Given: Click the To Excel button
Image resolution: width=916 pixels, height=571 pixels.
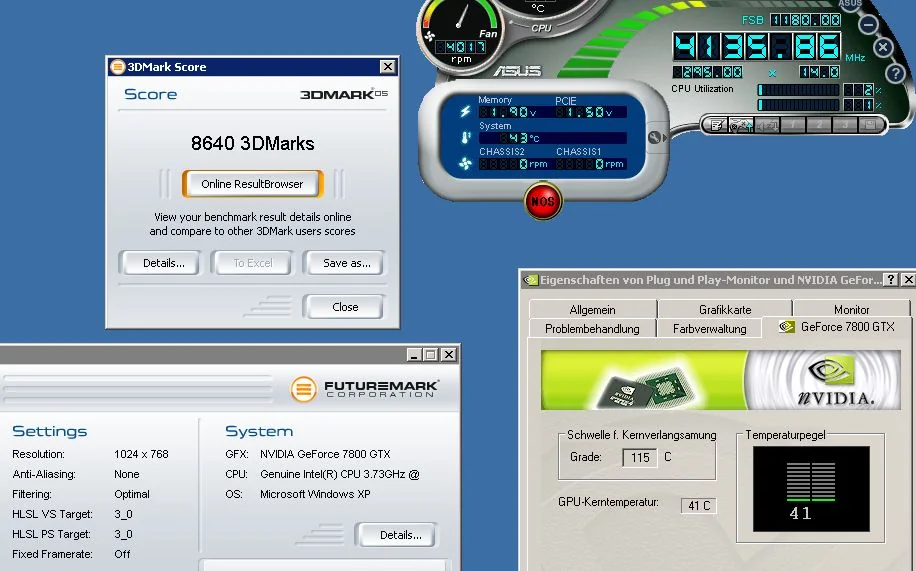Looking at the screenshot, I should pyautogui.click(x=252, y=263).
